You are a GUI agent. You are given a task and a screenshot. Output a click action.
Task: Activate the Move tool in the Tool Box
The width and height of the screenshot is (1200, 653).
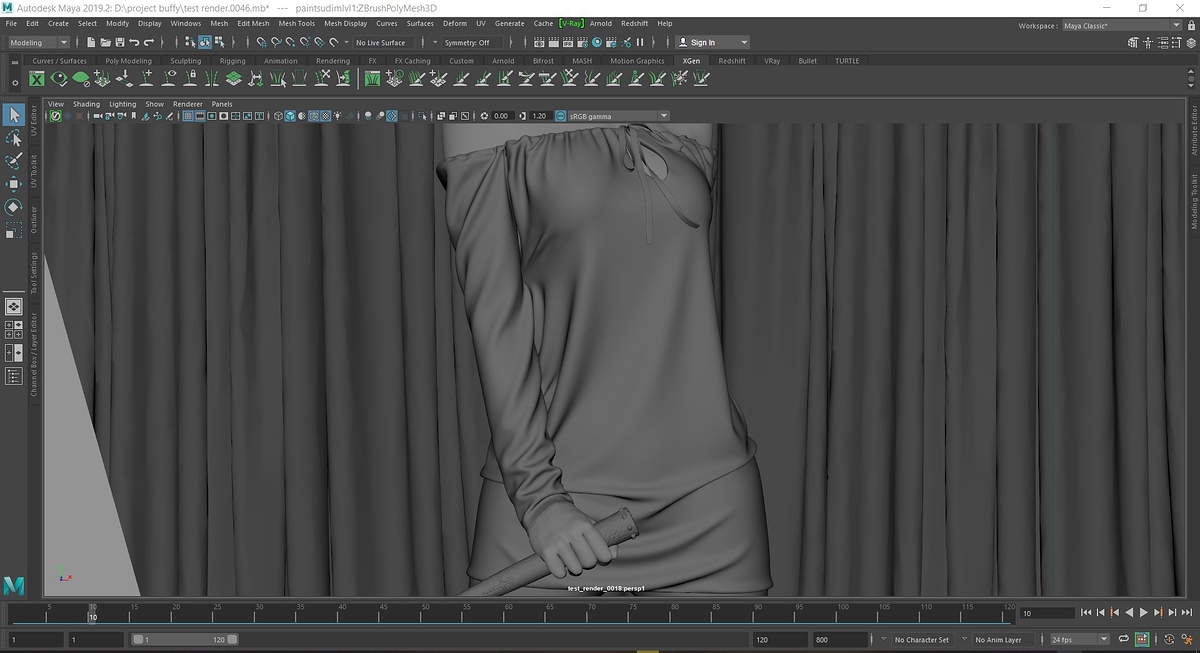14,184
